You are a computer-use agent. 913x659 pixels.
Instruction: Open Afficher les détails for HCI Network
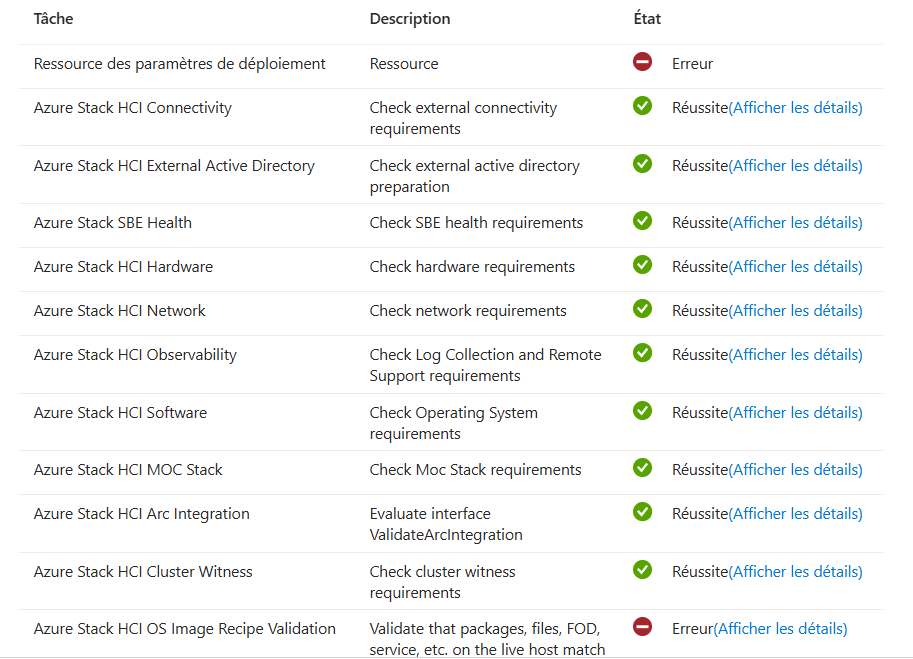(x=795, y=311)
